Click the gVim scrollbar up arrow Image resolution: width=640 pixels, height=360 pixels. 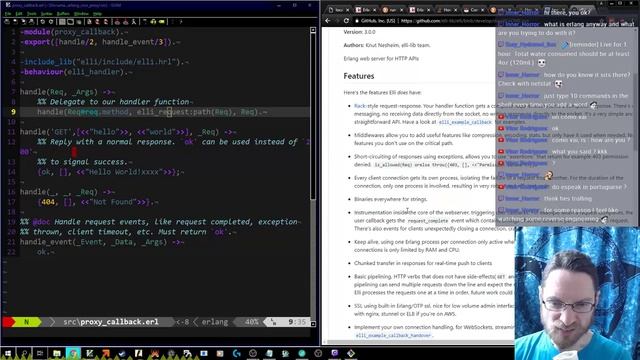tap(313, 30)
